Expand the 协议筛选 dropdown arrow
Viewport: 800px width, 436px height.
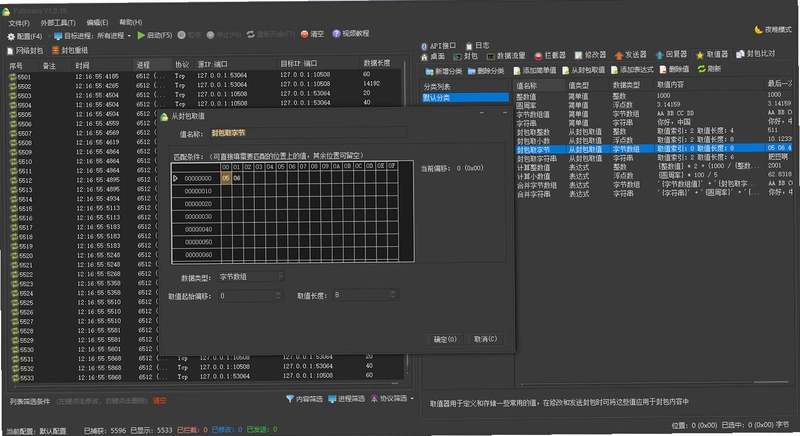point(412,398)
